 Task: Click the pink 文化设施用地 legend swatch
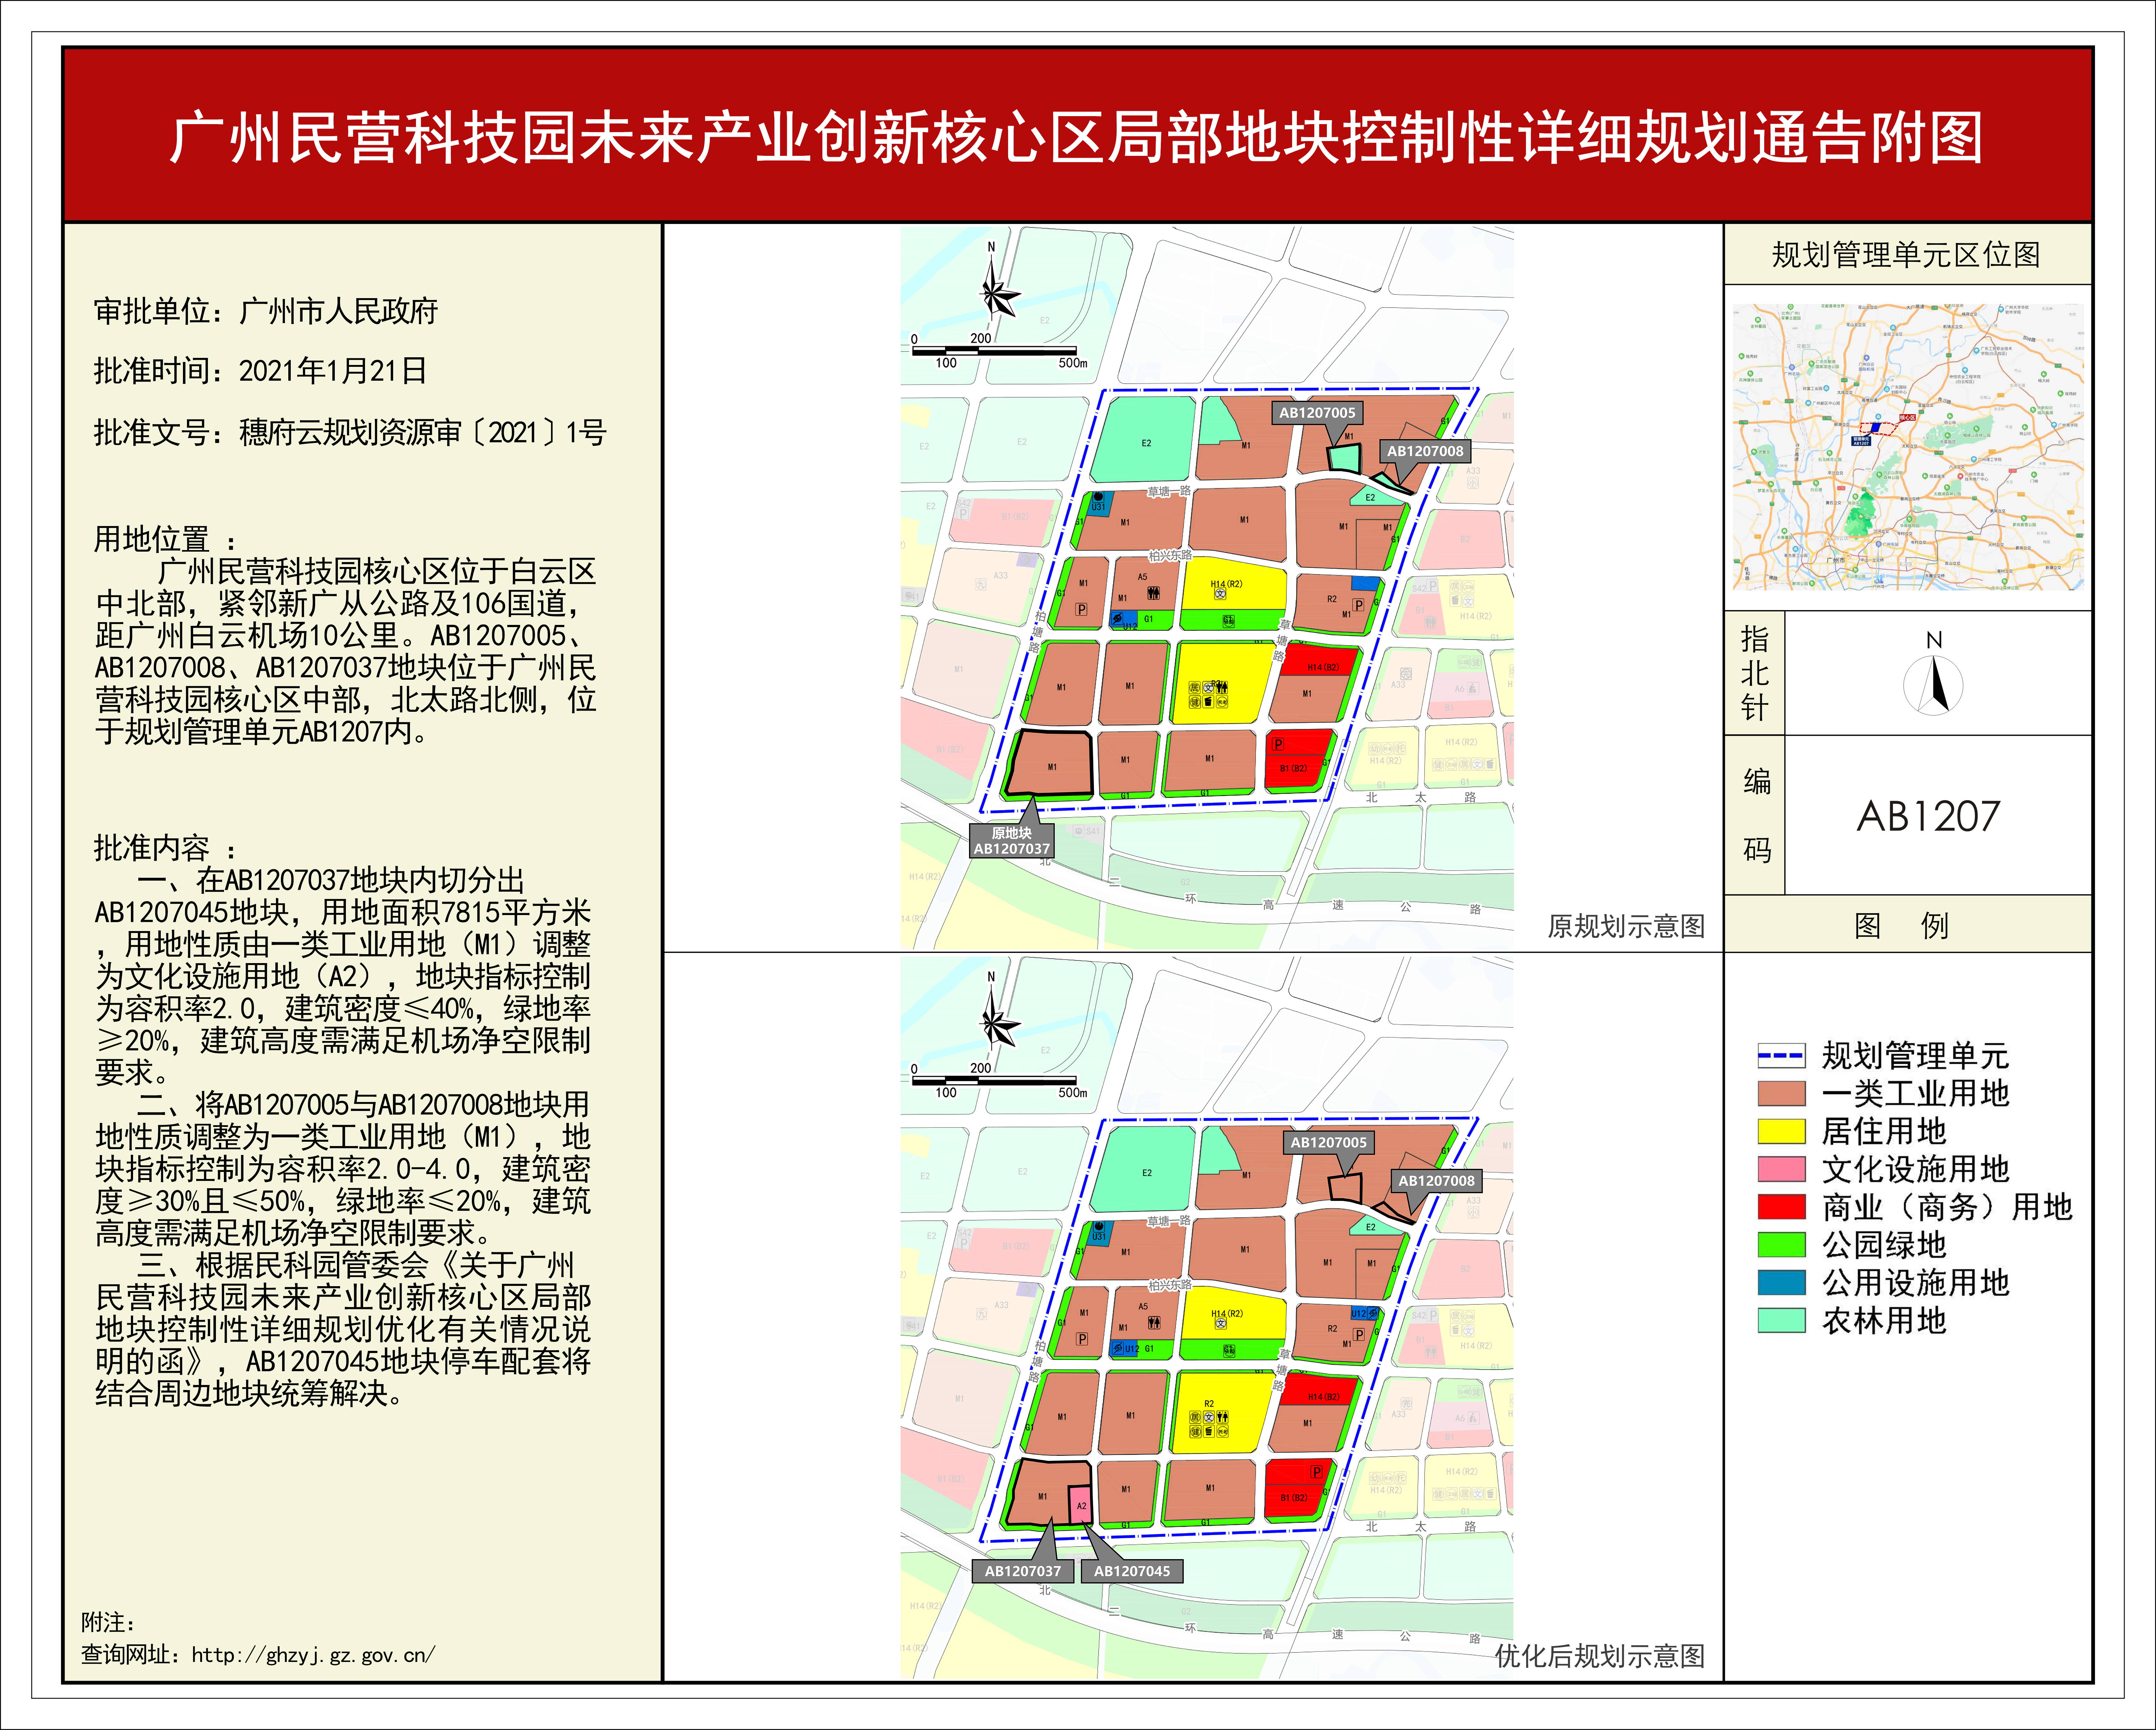click(x=1781, y=1169)
